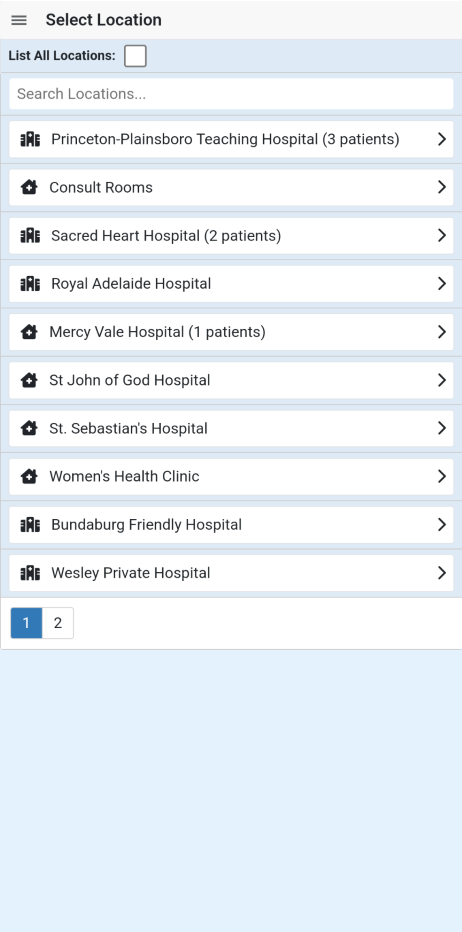
Task: Open the hamburger navigation menu
Action: pyautogui.click(x=19, y=20)
